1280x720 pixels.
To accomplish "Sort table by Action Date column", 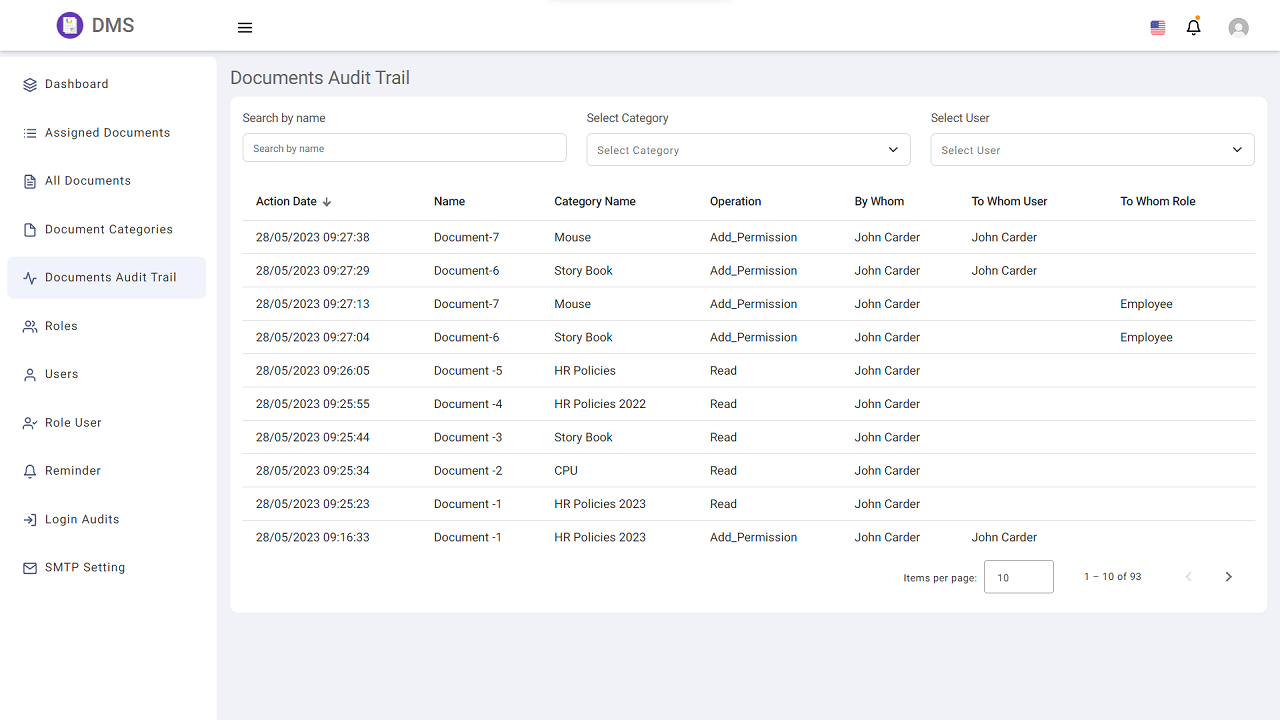I will [293, 201].
